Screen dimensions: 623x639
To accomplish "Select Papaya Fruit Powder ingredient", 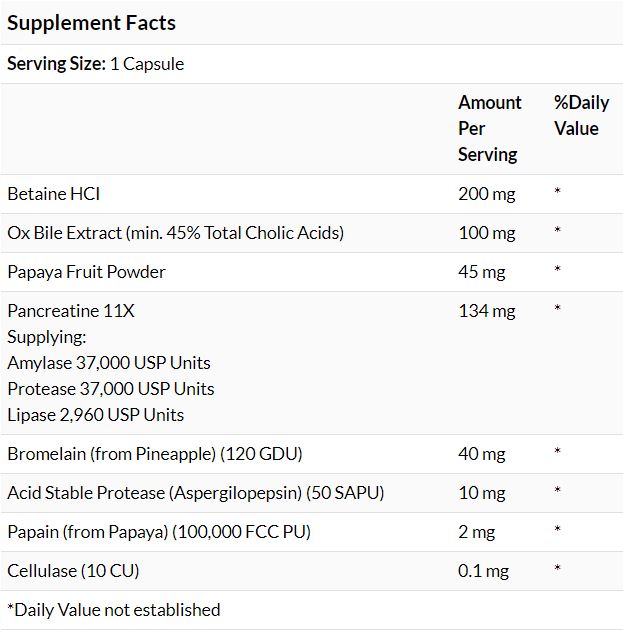I will 86,272.
